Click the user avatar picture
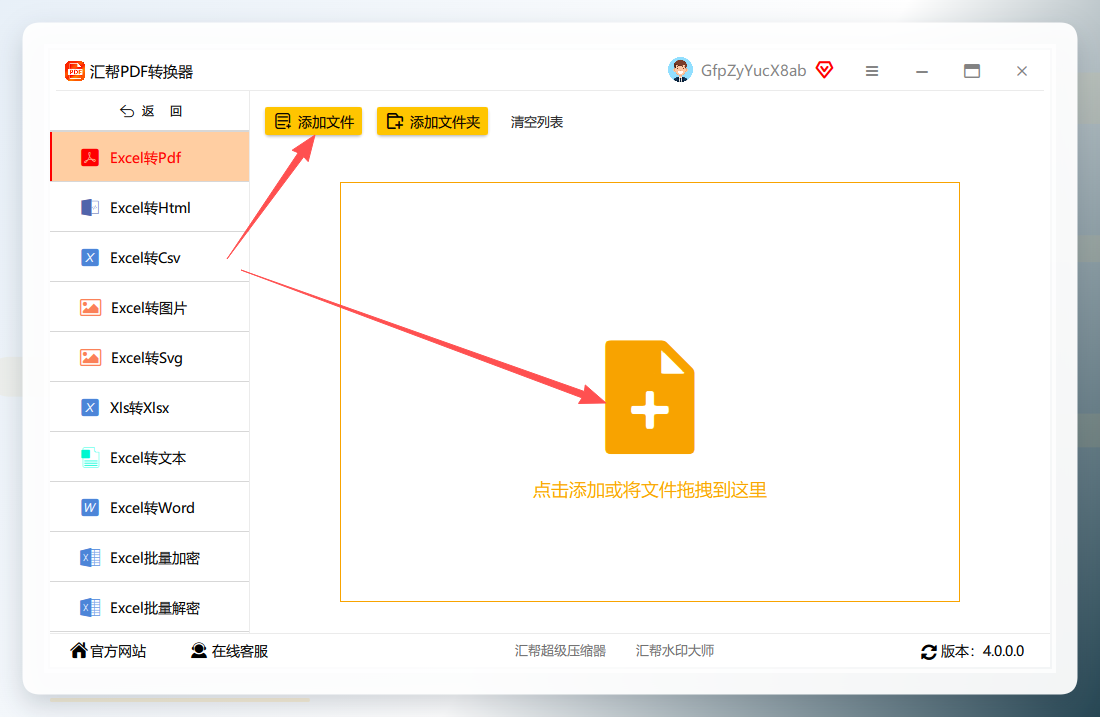The image size is (1100, 717). (680, 70)
